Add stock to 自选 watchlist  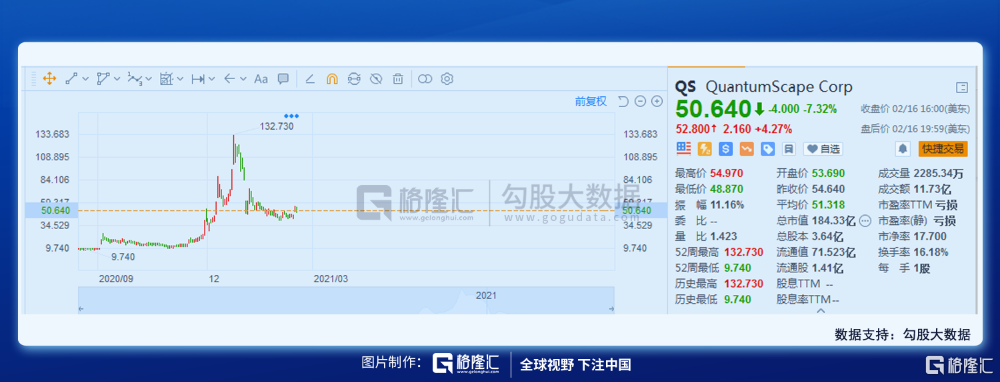point(823,149)
